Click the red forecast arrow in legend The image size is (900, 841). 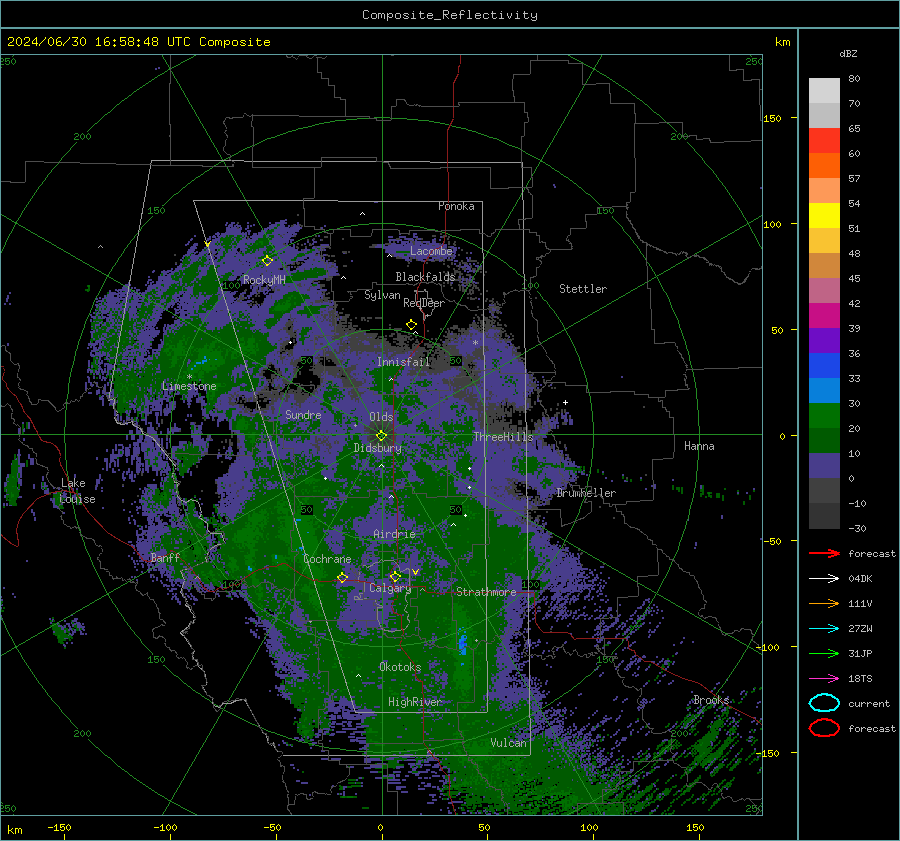824,553
